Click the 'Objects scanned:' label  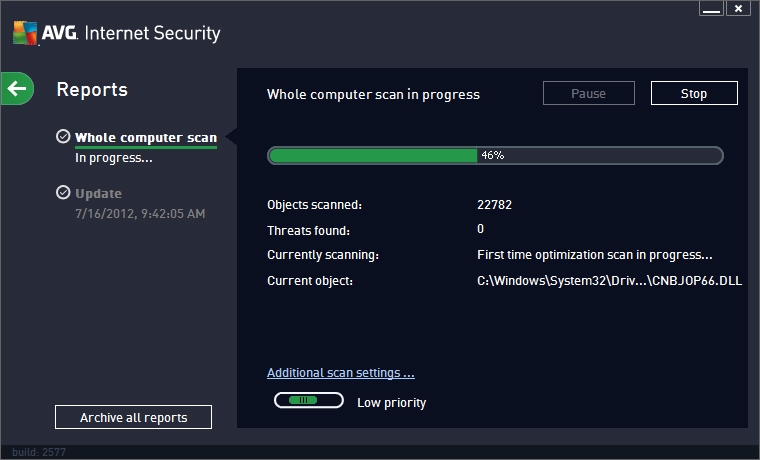tap(315, 205)
